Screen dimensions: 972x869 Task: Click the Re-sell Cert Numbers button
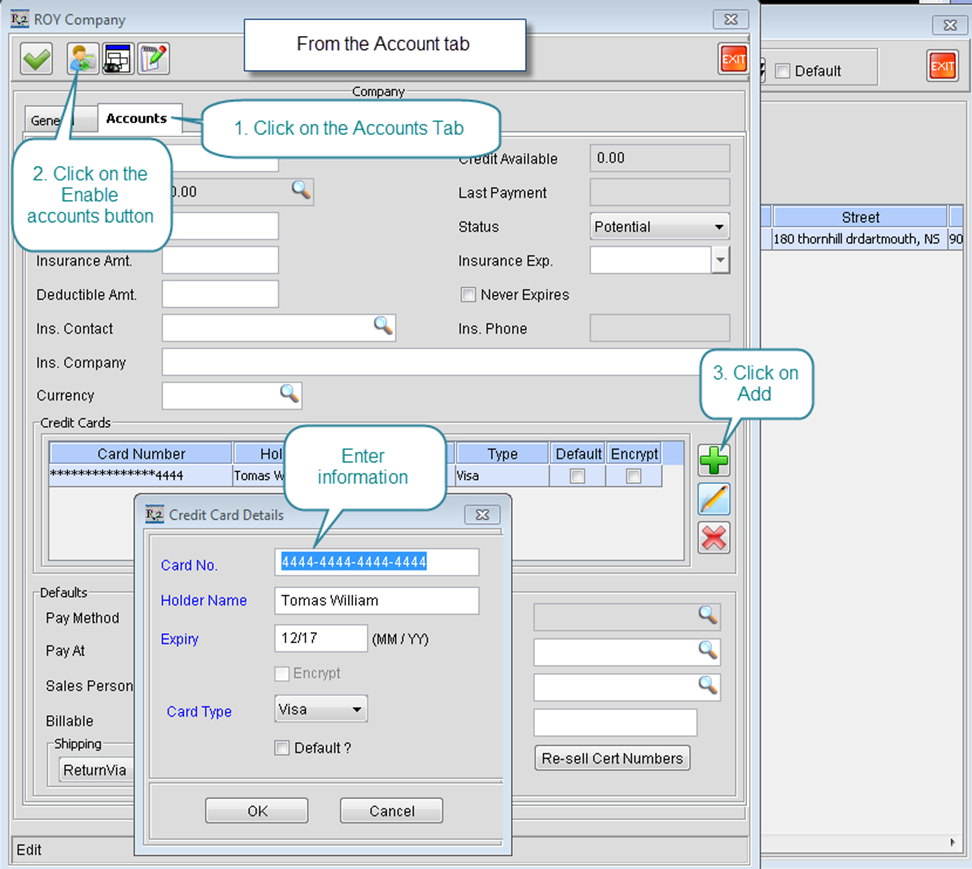(612, 758)
